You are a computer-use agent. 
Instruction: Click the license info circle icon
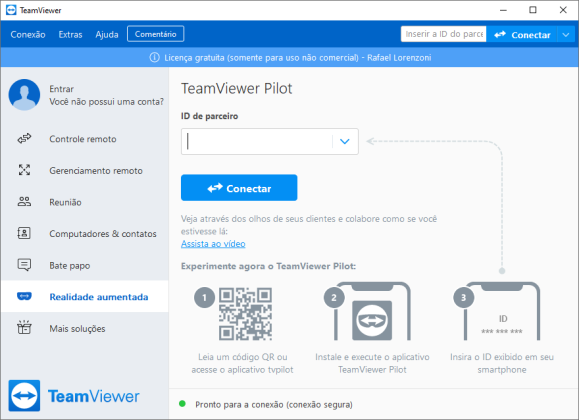[x=154, y=58]
